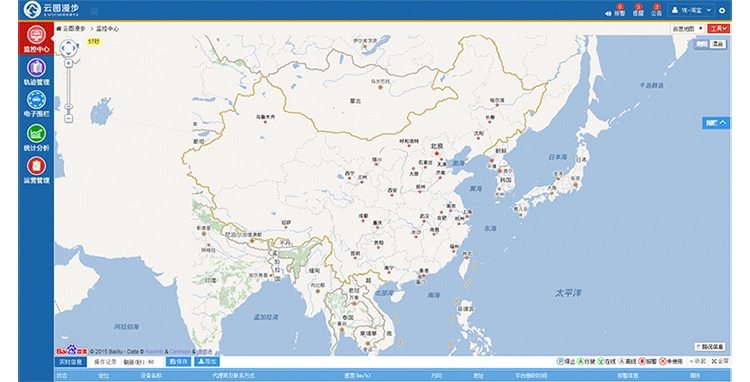Click the 监控中心 breadcrumb item
The image size is (750, 382).
(107, 29)
